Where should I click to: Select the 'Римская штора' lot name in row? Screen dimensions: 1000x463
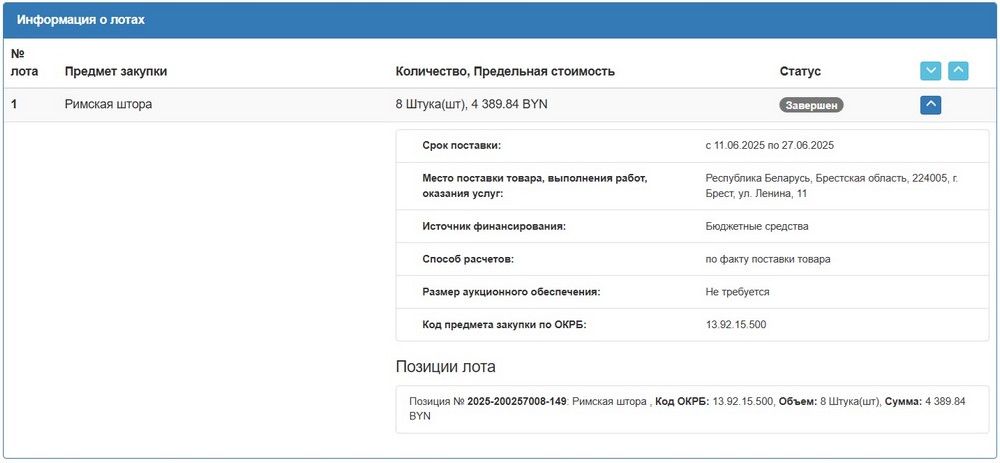[x=108, y=104]
